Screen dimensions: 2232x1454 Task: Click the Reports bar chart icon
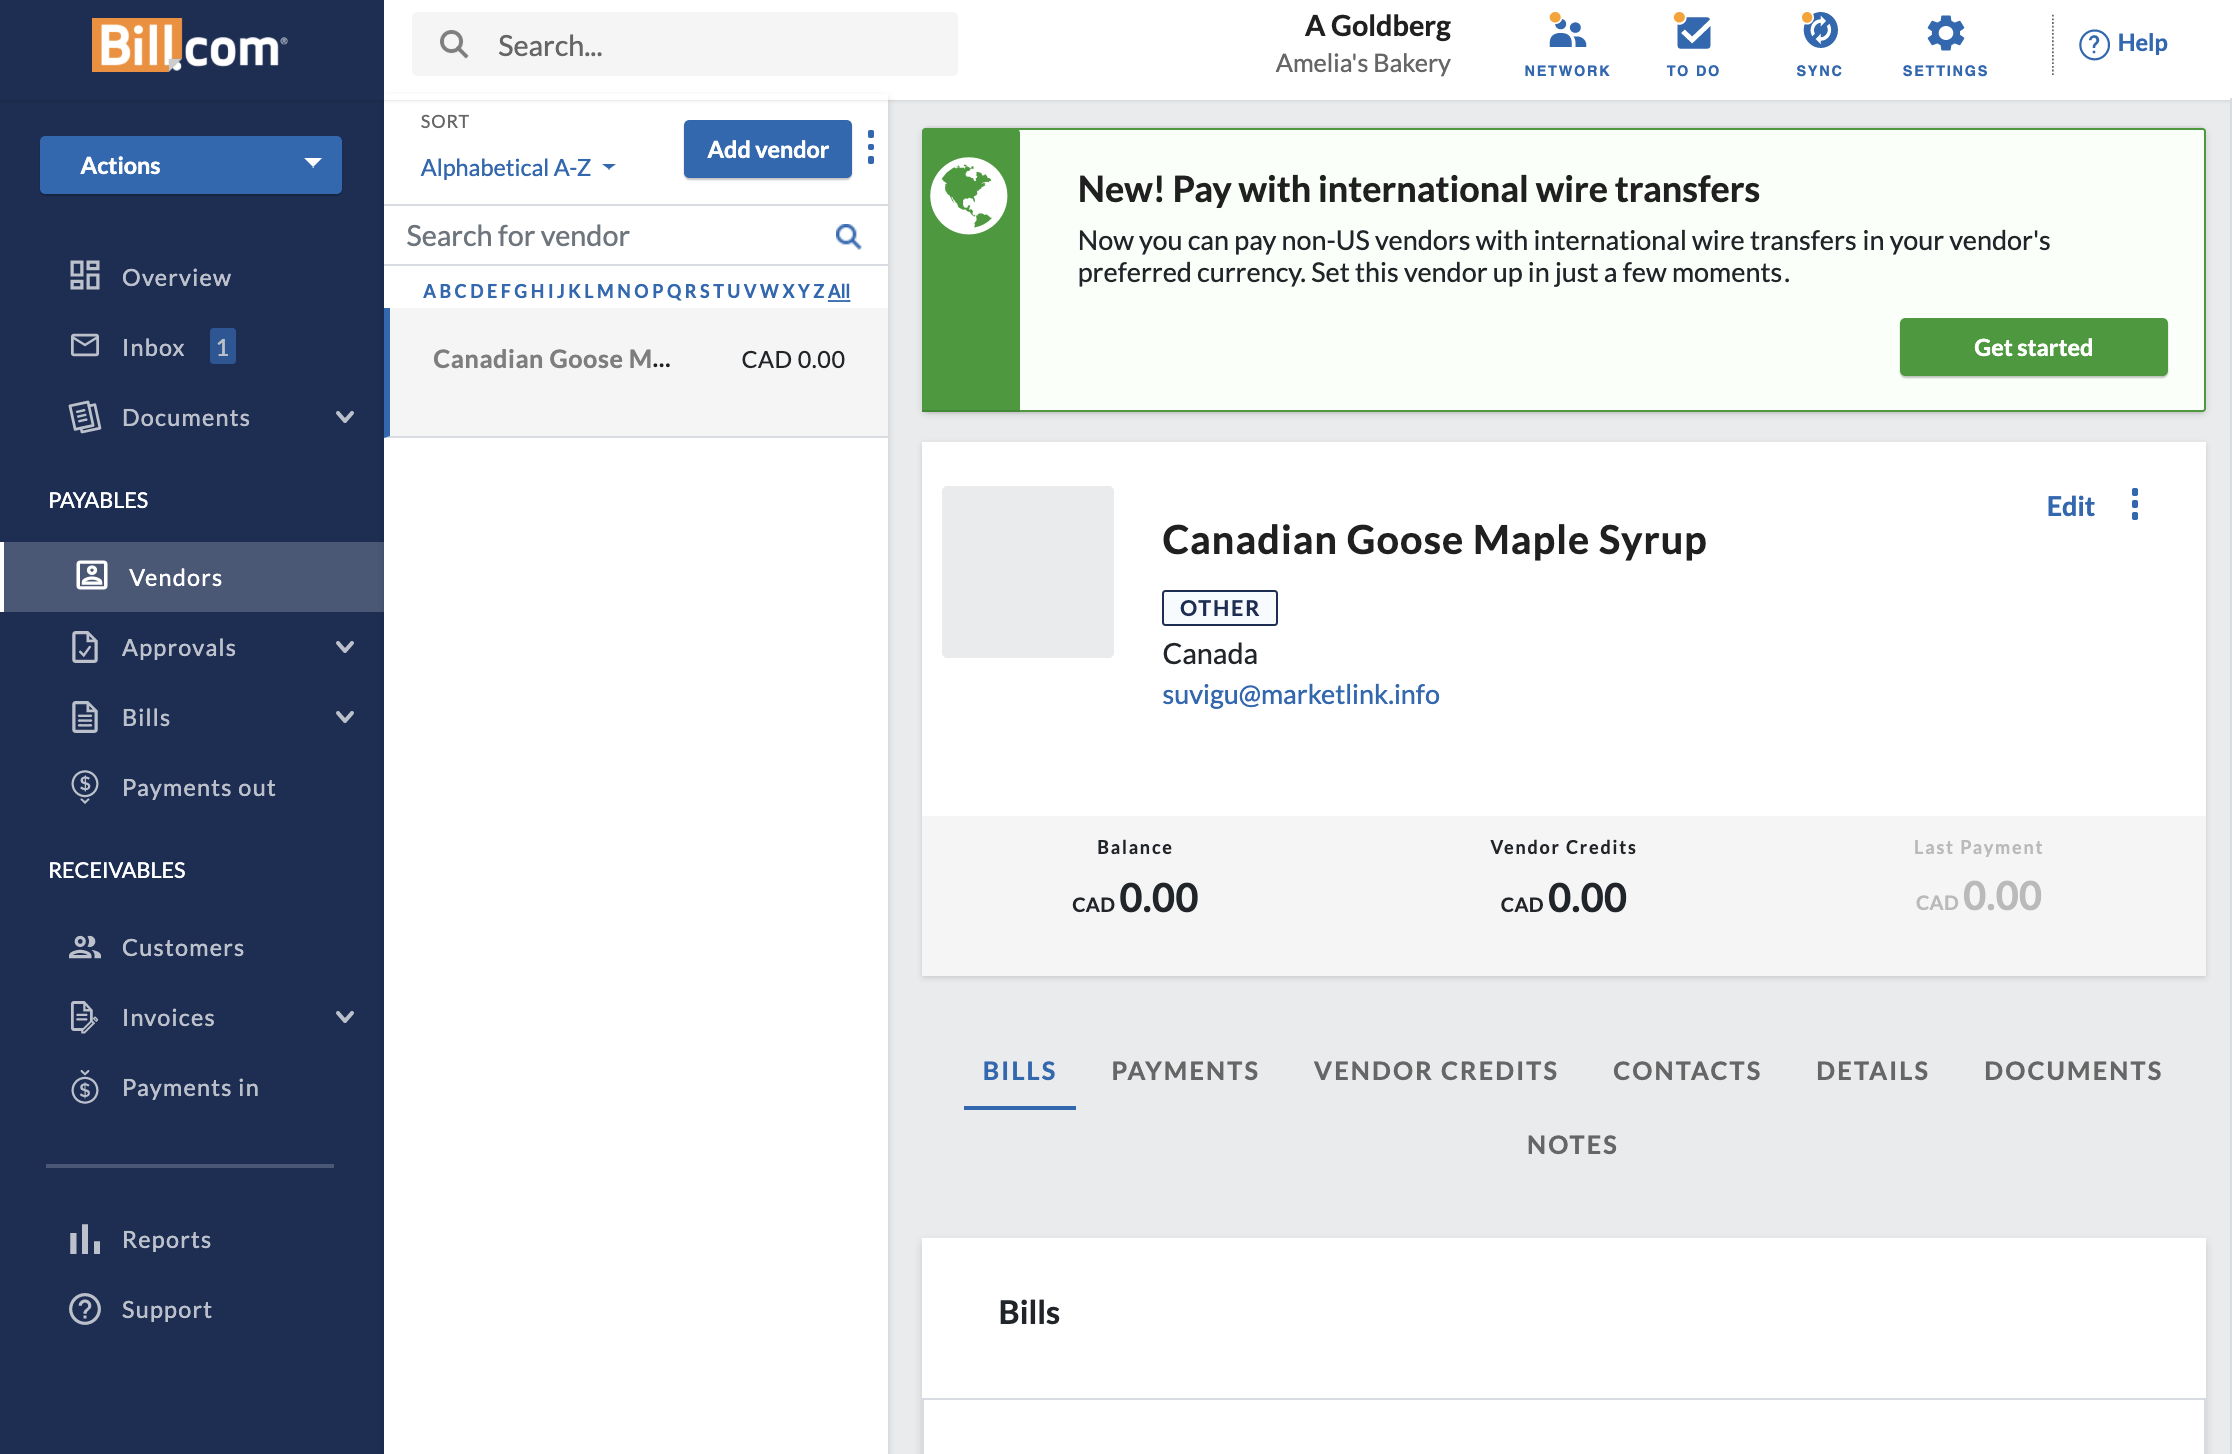[x=85, y=1239]
